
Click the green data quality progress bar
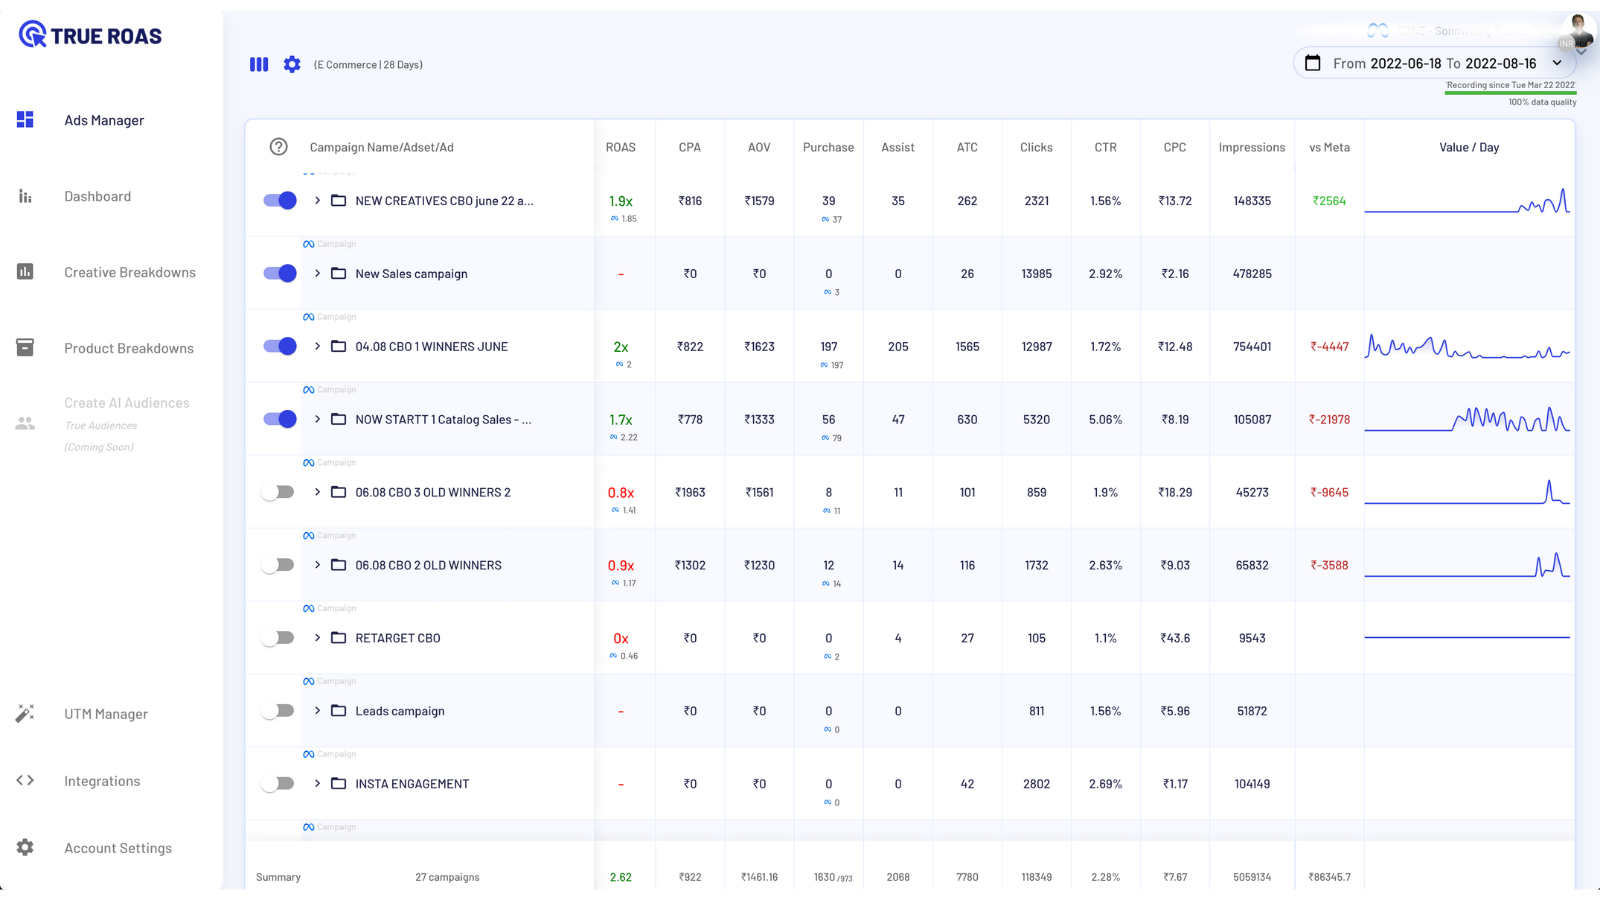point(1510,95)
